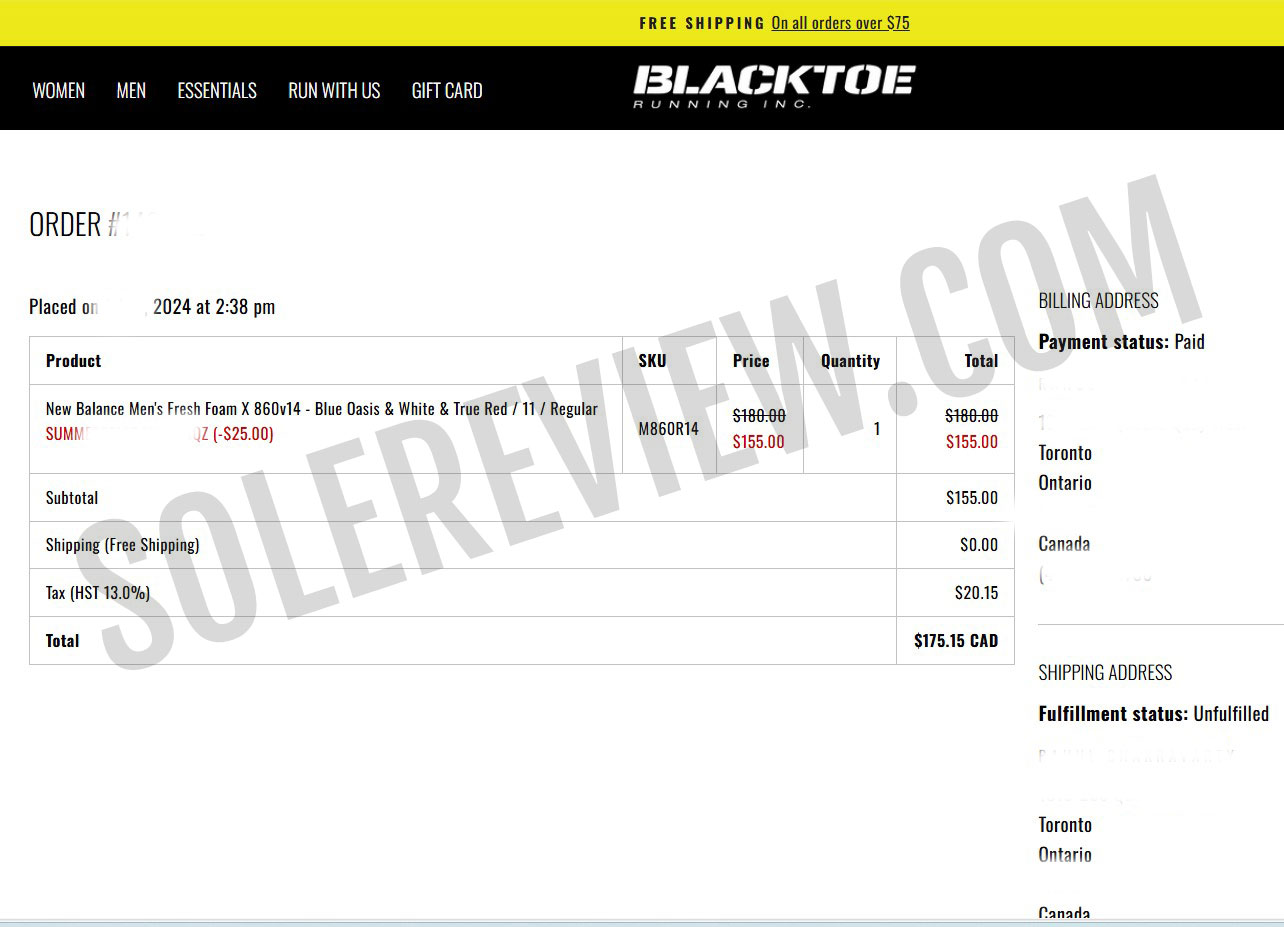
Task: Select the Subtotal amount $155.00
Action: click(972, 497)
